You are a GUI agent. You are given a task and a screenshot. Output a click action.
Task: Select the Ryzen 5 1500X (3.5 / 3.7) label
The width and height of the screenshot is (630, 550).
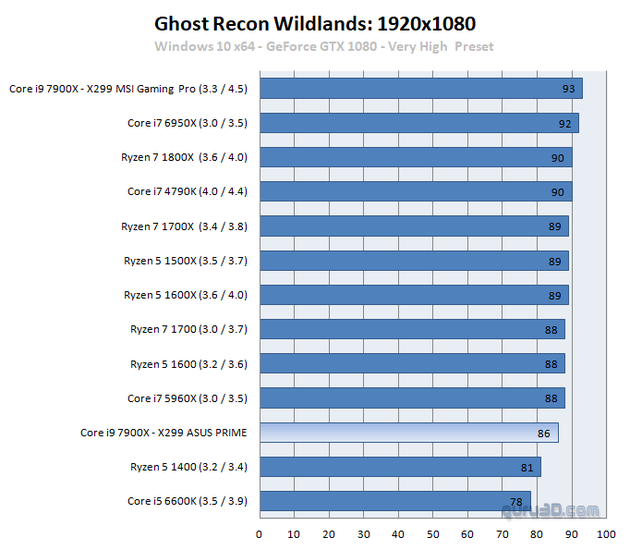click(186, 261)
